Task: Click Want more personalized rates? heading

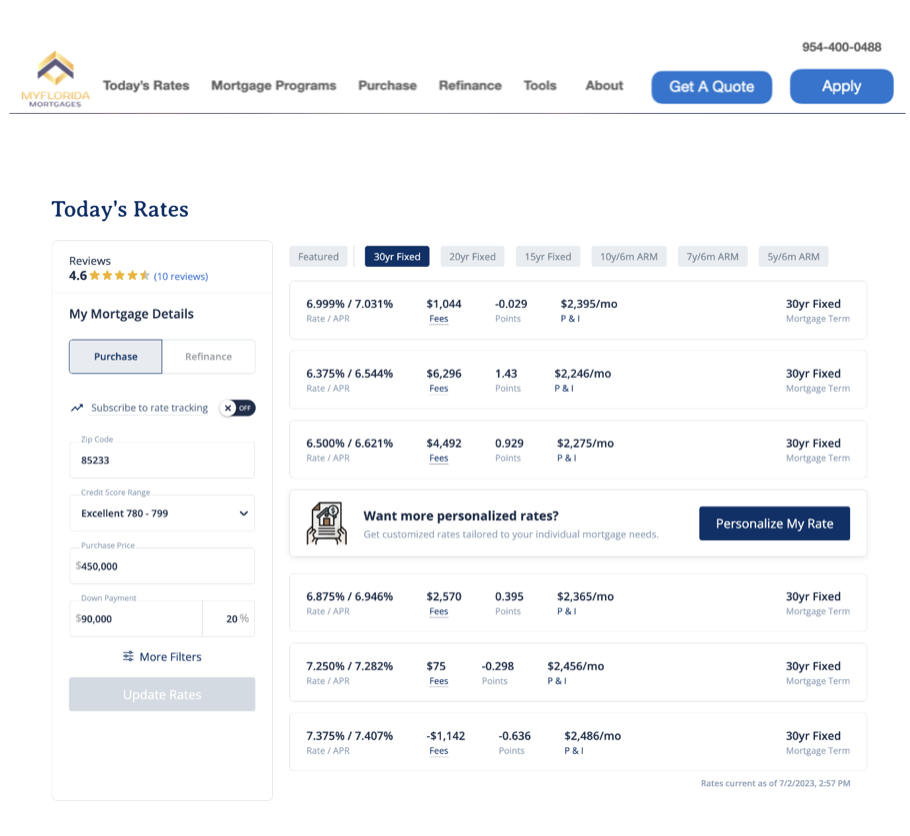Action: click(461, 516)
